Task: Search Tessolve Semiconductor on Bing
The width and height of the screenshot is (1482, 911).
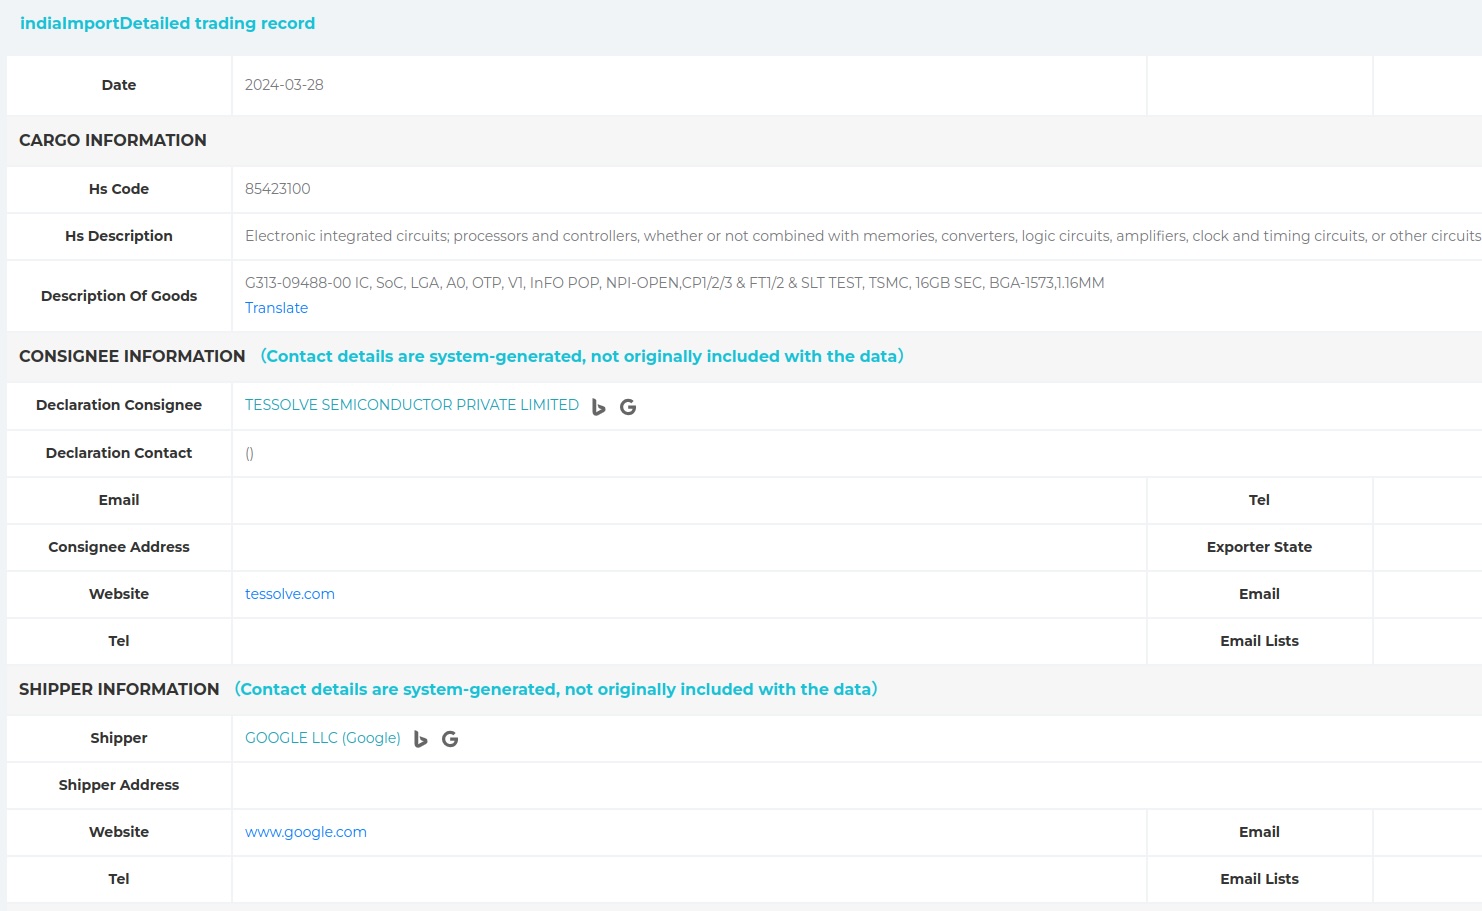Action: point(599,407)
